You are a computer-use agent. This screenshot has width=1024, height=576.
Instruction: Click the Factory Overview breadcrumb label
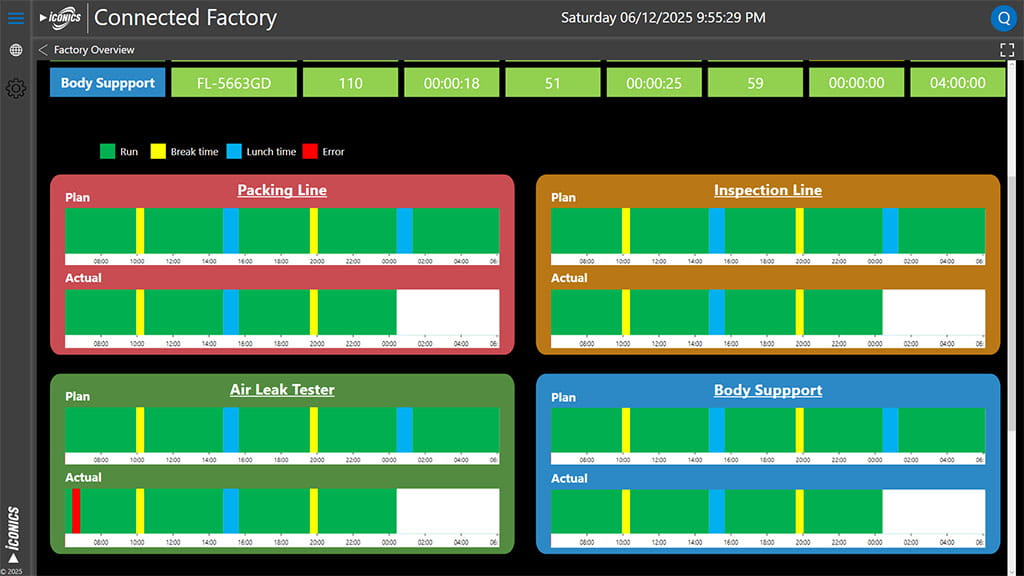coord(94,50)
